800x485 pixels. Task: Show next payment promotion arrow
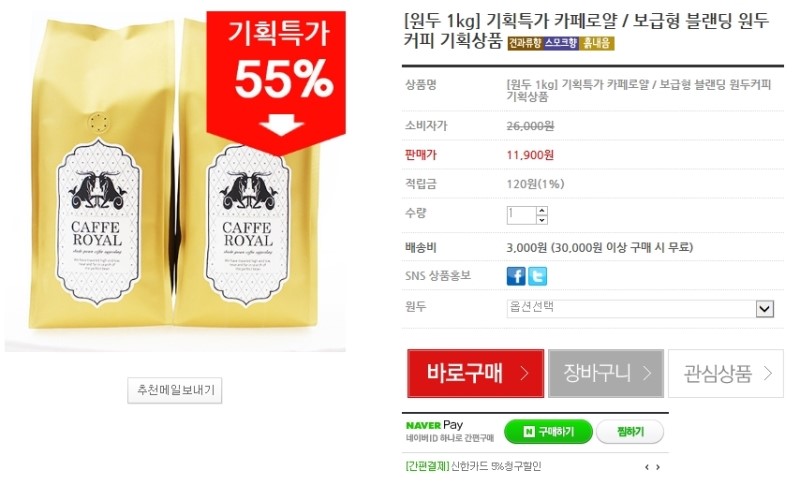(x=658, y=467)
